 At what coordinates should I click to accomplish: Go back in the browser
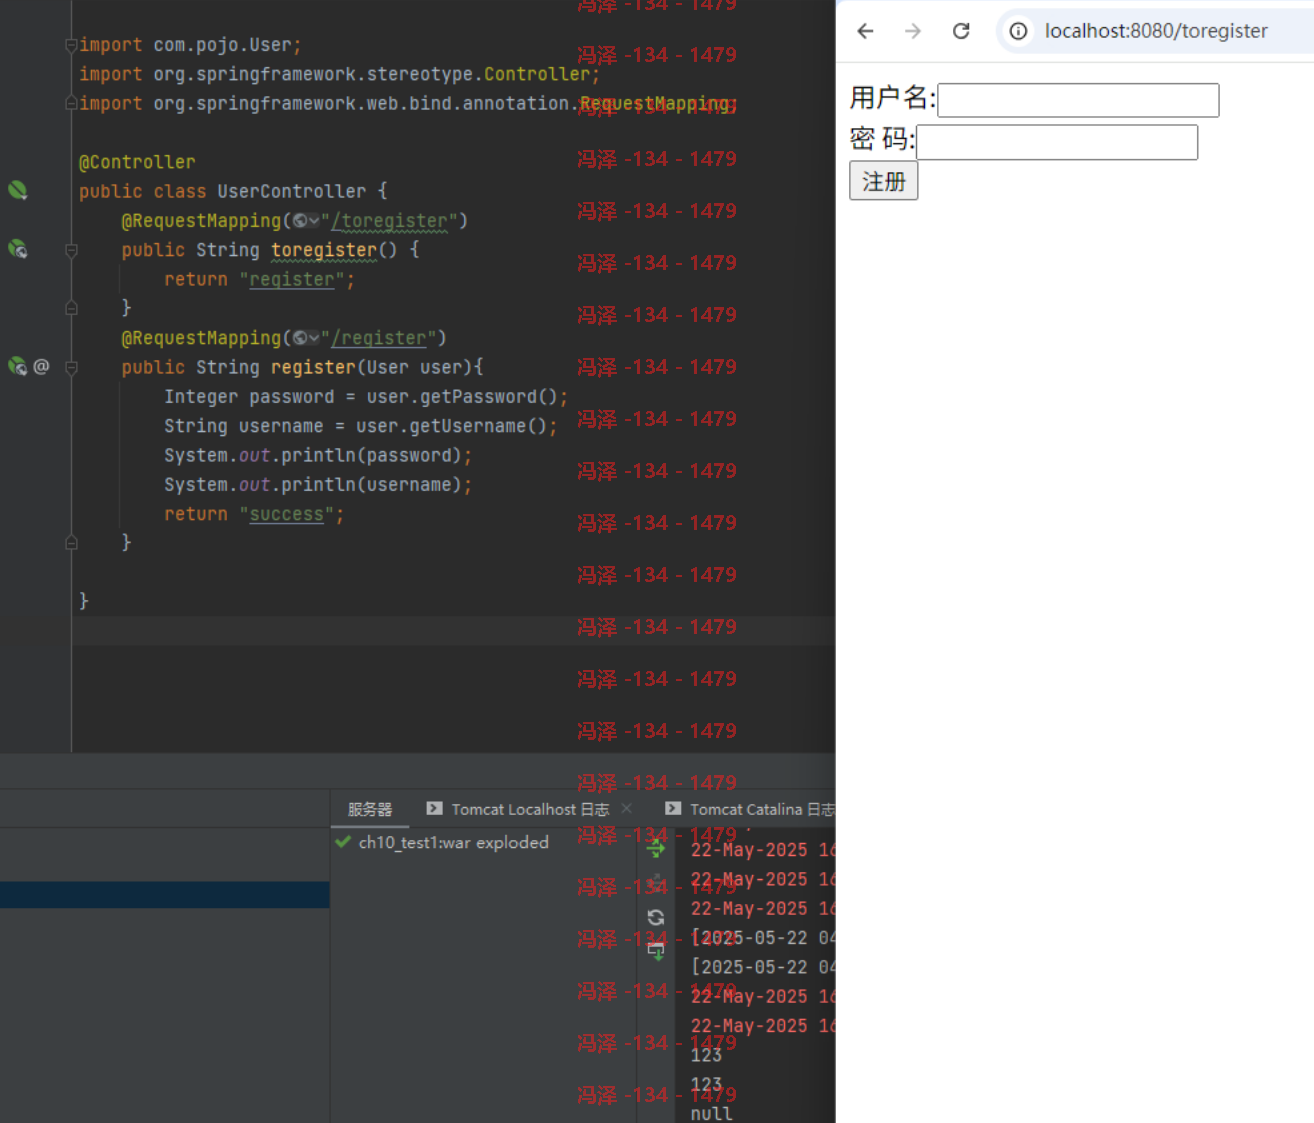click(866, 31)
